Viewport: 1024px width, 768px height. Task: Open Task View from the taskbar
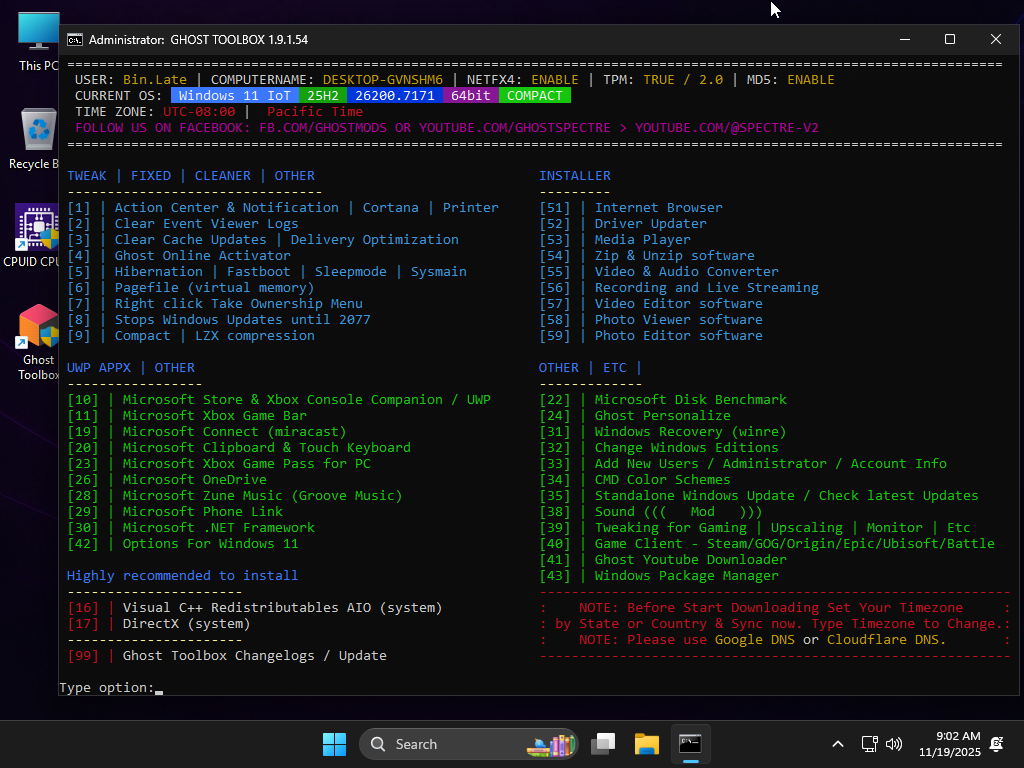(603, 744)
